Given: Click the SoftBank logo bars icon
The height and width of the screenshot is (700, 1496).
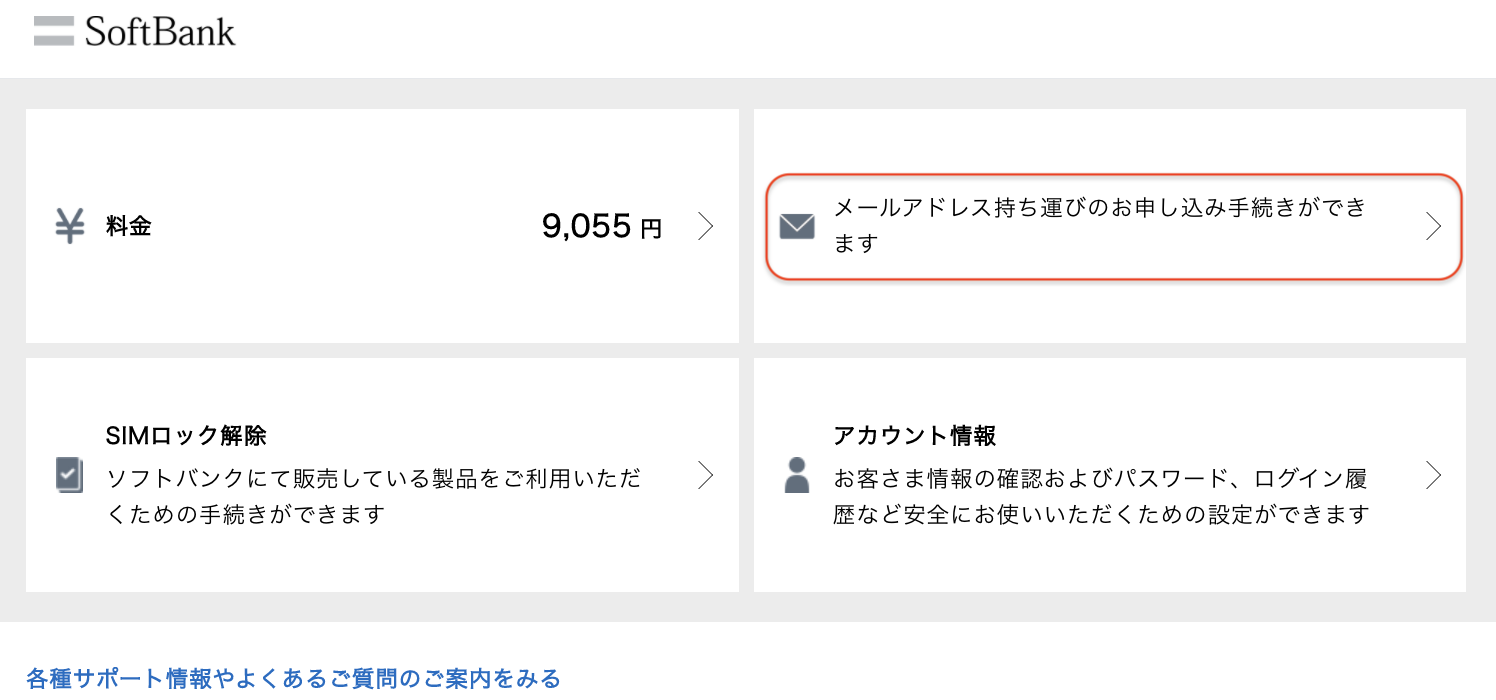Looking at the screenshot, I should click(52, 31).
